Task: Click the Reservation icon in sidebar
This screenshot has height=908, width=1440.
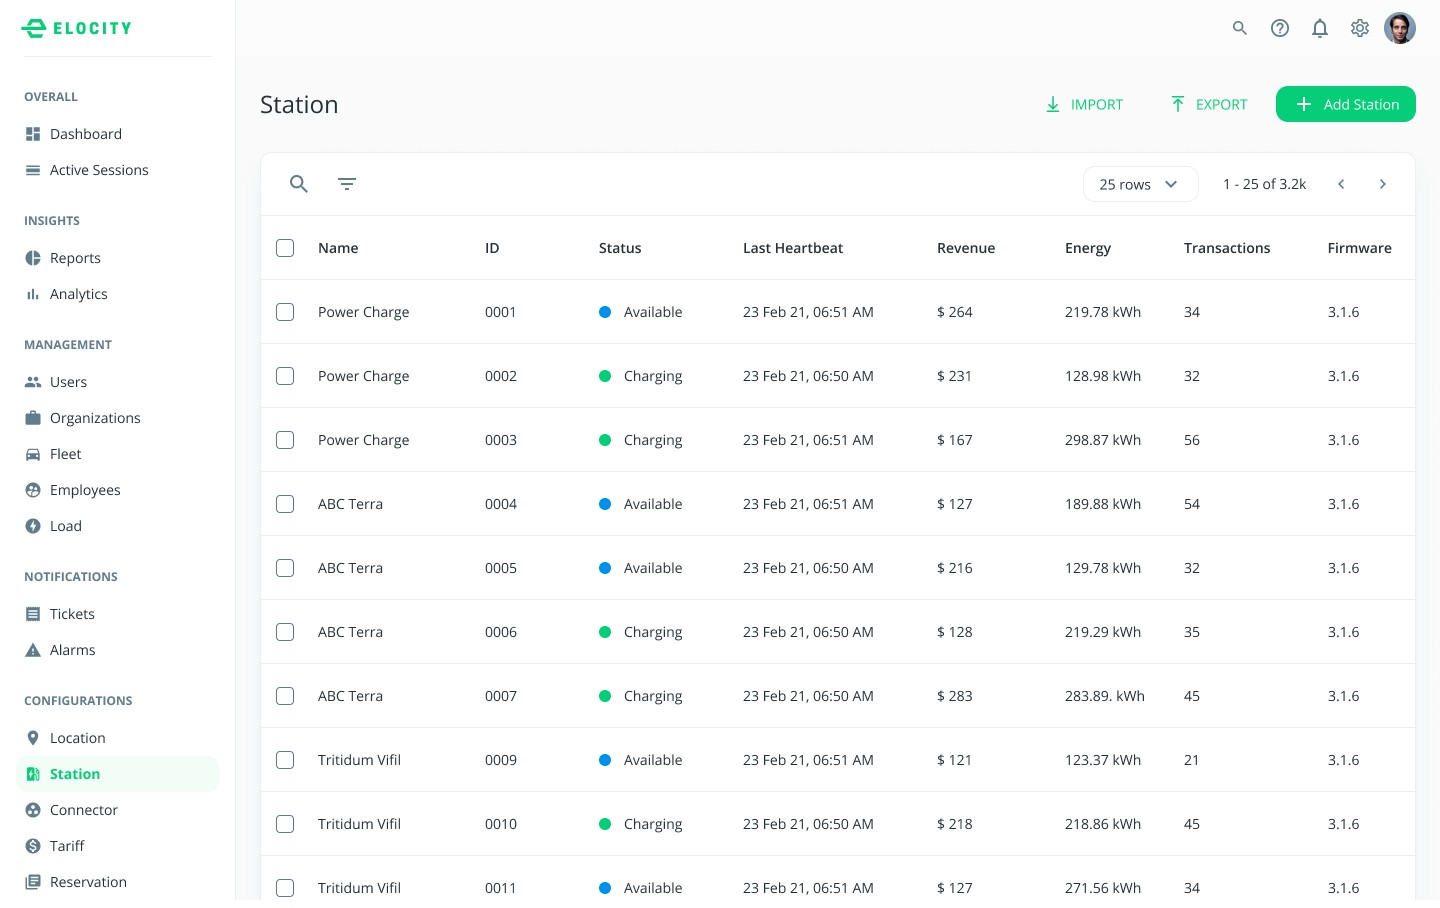Action: click(33, 882)
